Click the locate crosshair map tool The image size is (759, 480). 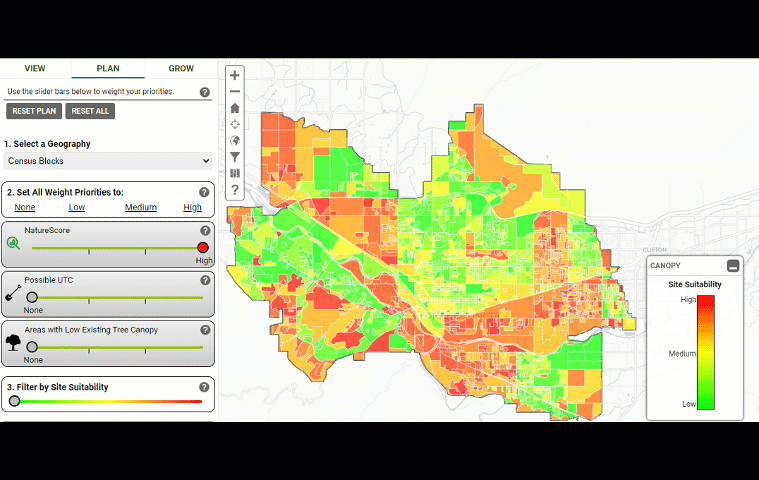pos(234,124)
